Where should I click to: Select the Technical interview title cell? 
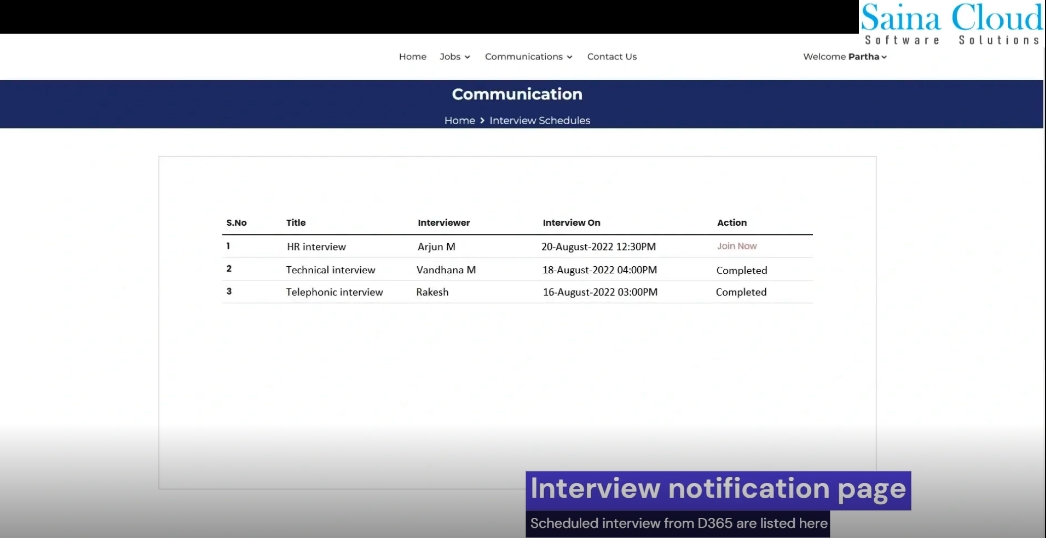(330, 270)
